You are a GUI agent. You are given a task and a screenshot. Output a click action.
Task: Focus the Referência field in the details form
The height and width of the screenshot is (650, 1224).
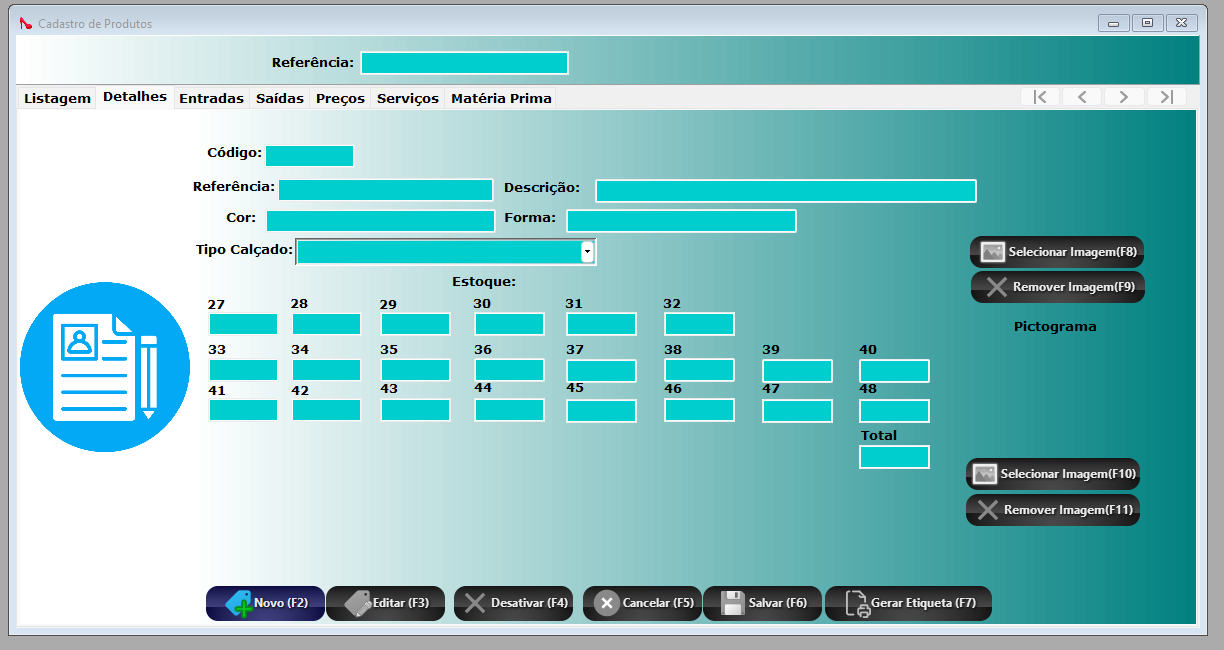click(x=386, y=190)
